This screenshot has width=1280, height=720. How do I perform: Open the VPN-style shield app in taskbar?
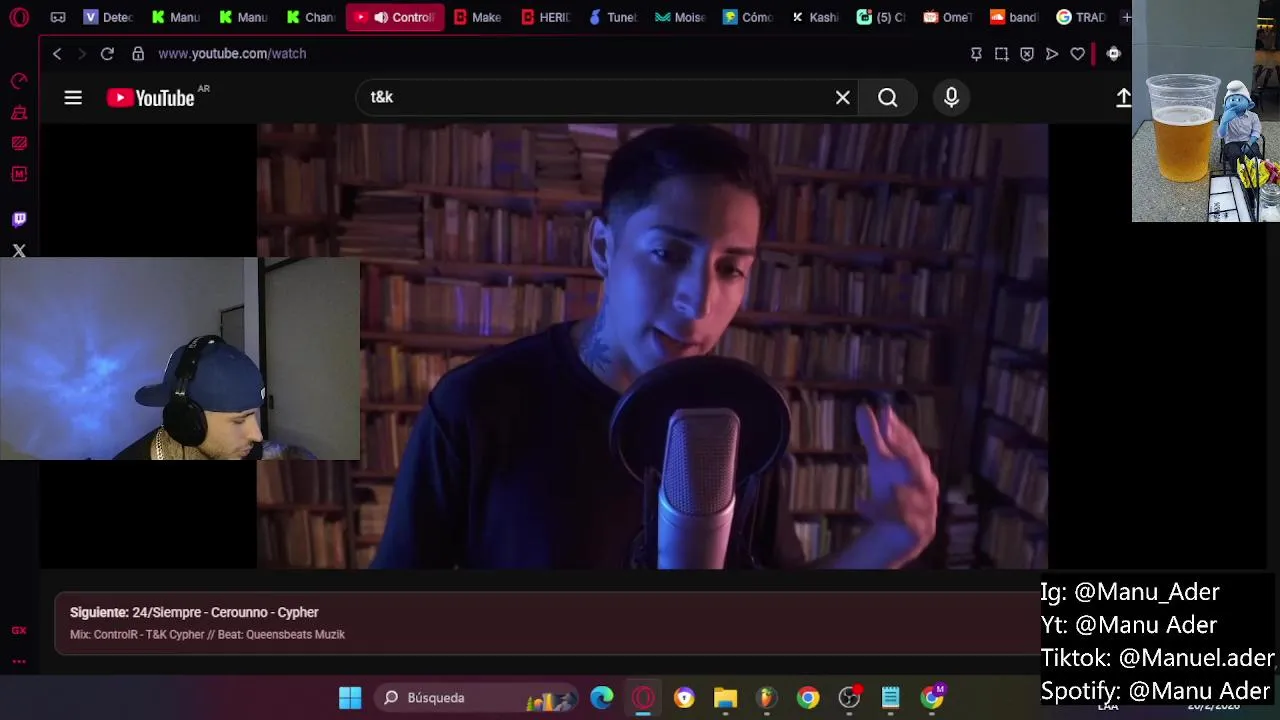click(x=684, y=698)
